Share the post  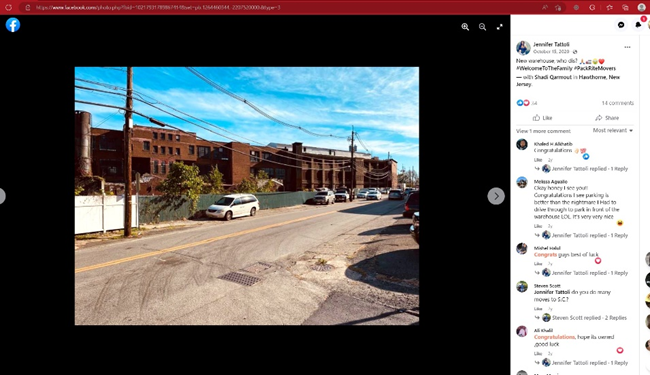[607, 118]
